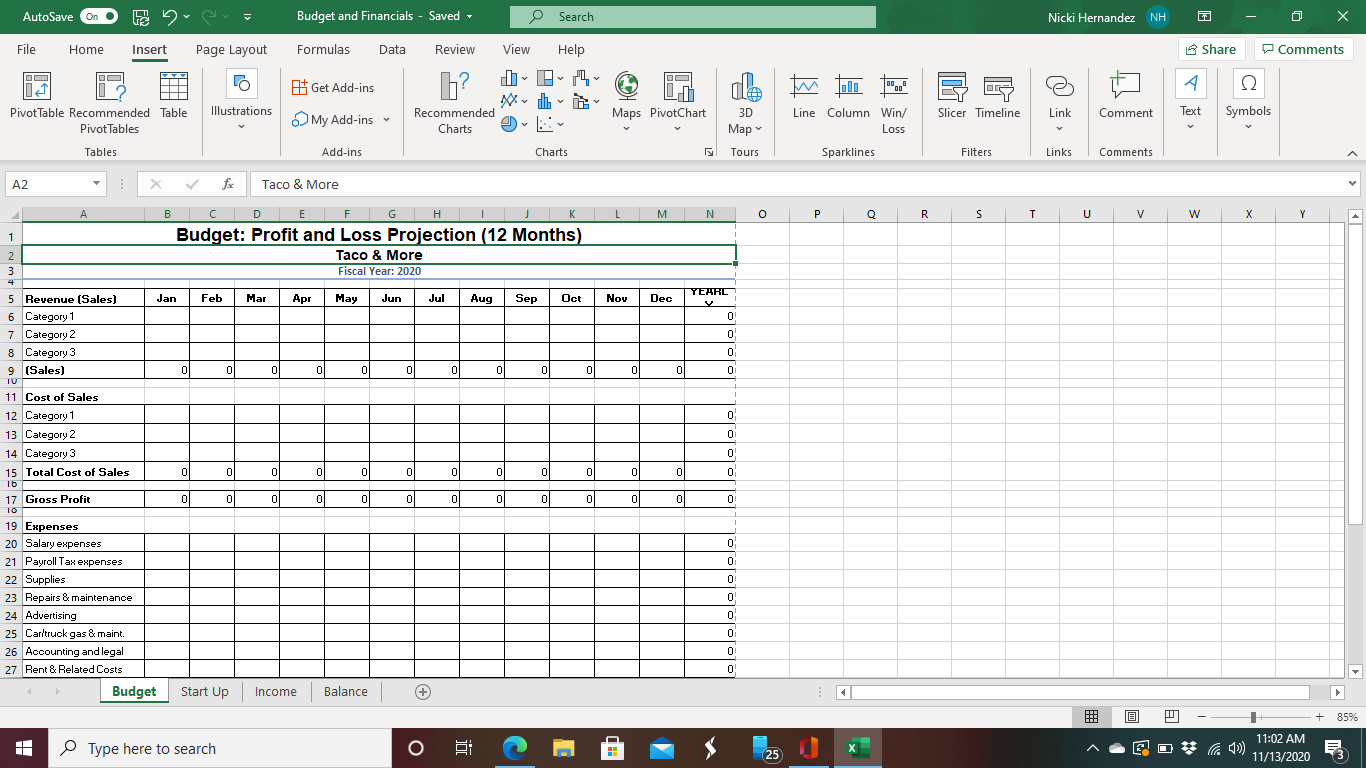This screenshot has height=768, width=1366.
Task: Click Insert Function fx button
Action: 228,184
